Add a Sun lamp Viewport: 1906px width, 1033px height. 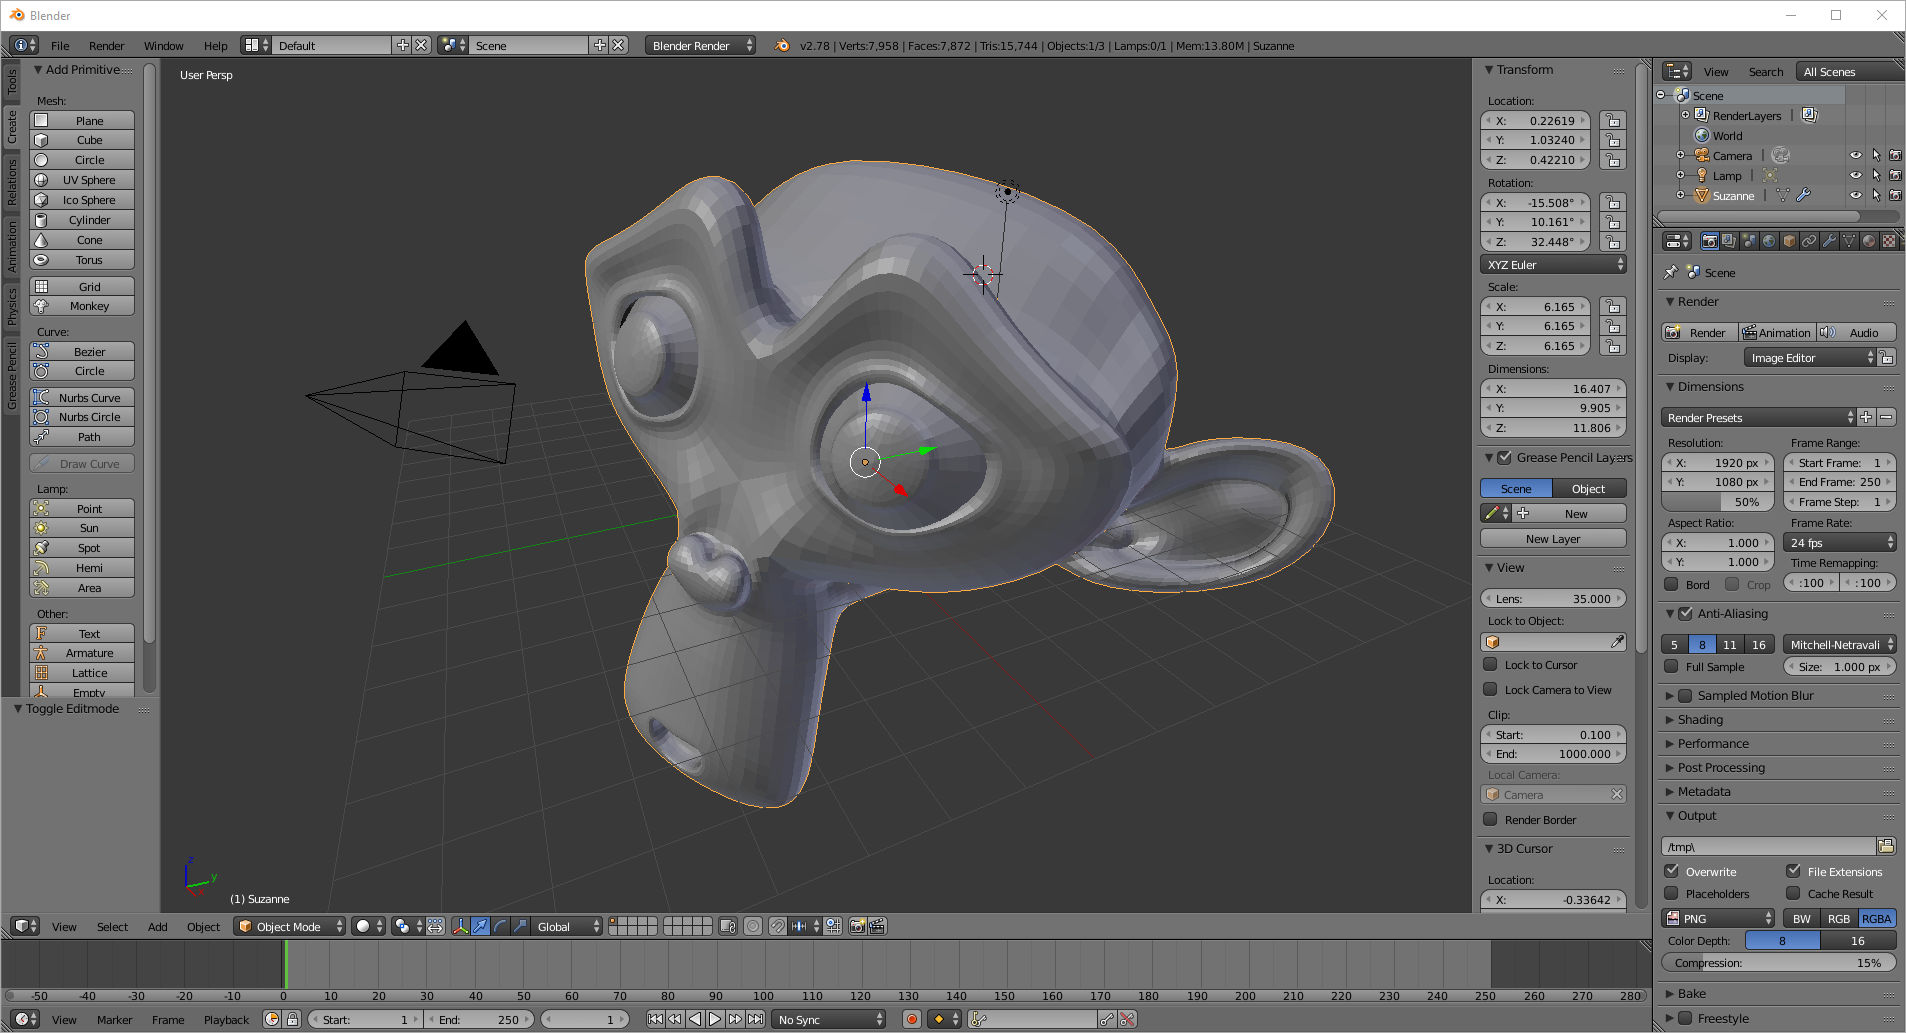82,528
